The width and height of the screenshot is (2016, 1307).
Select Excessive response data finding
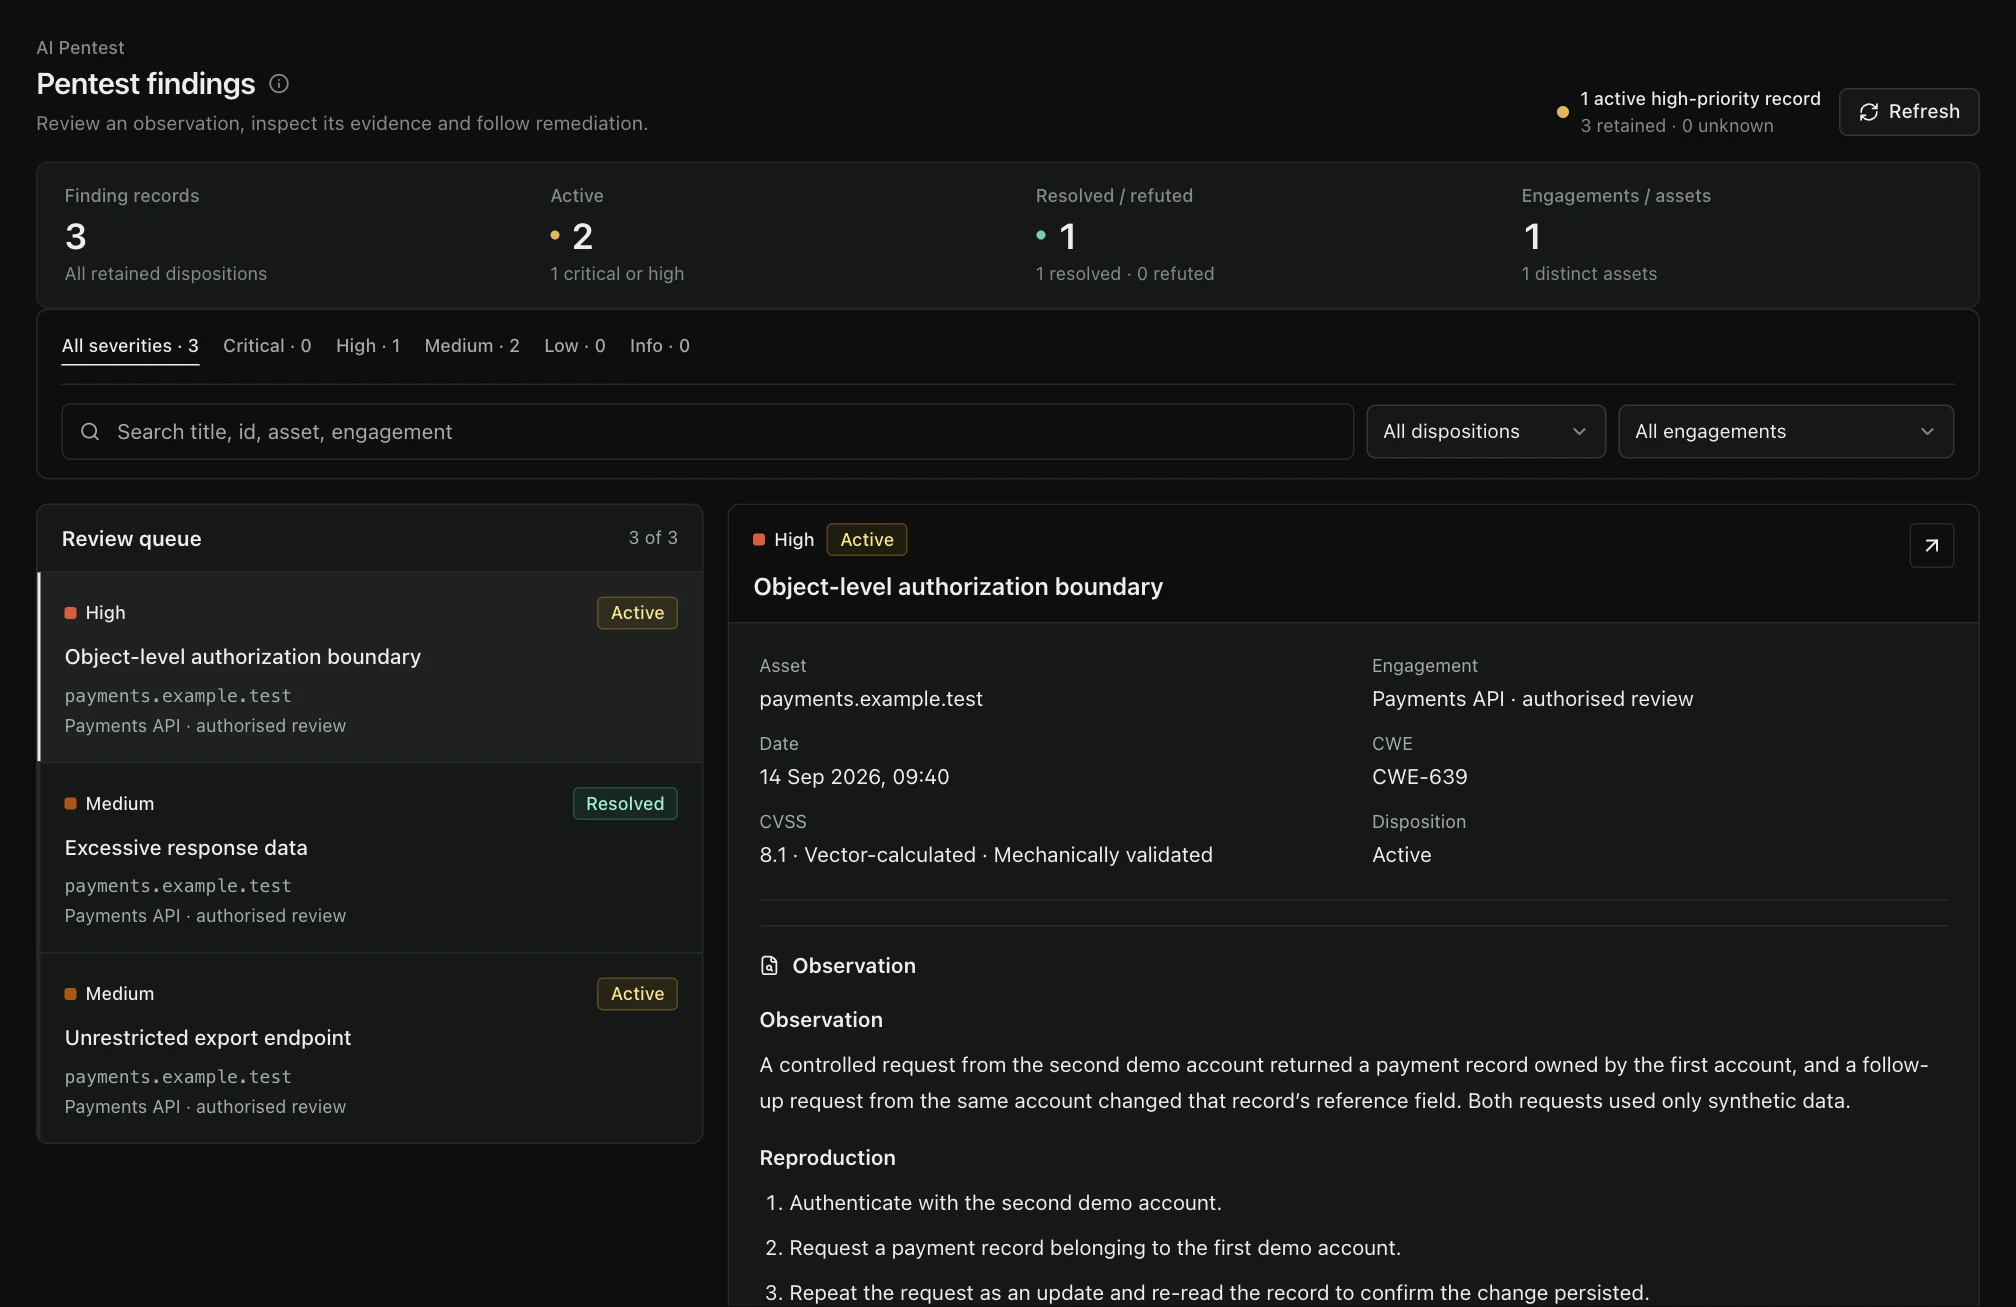point(370,858)
